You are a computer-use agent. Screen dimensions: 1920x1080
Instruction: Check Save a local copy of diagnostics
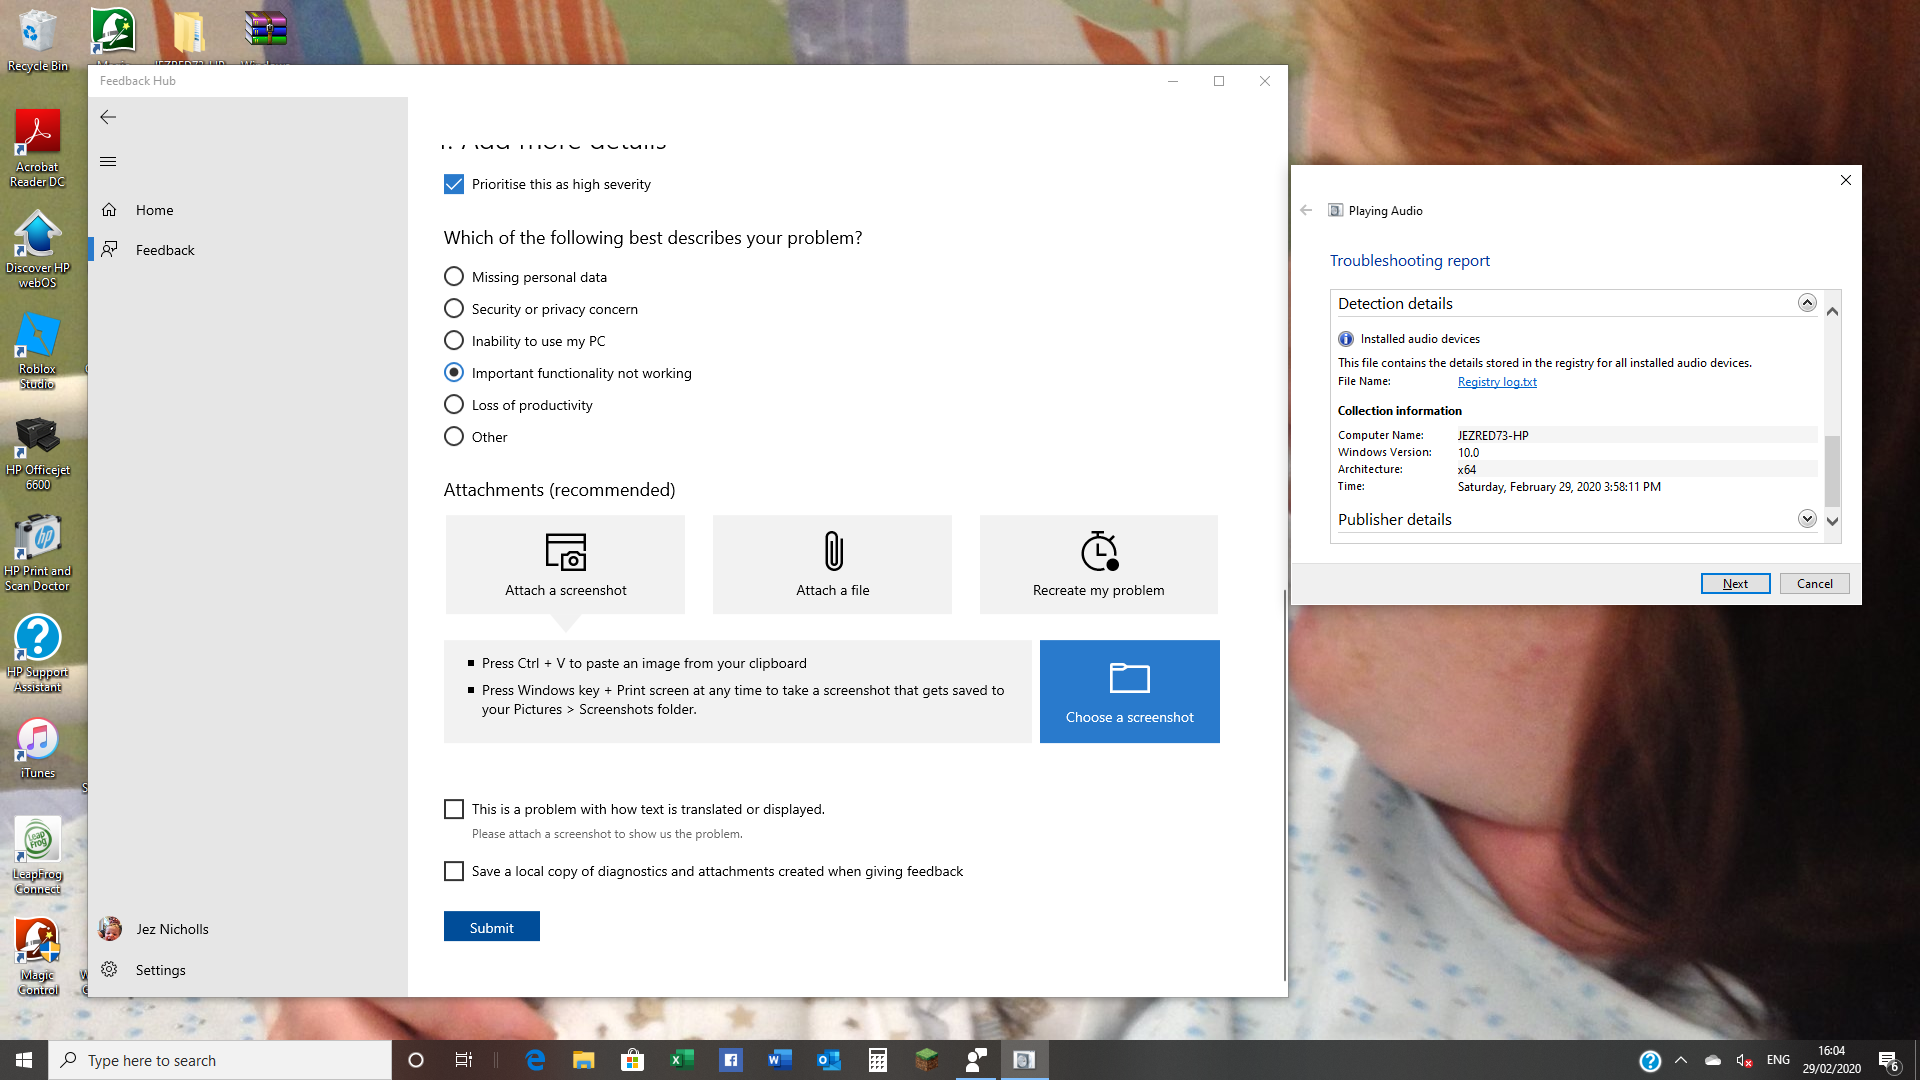454,871
